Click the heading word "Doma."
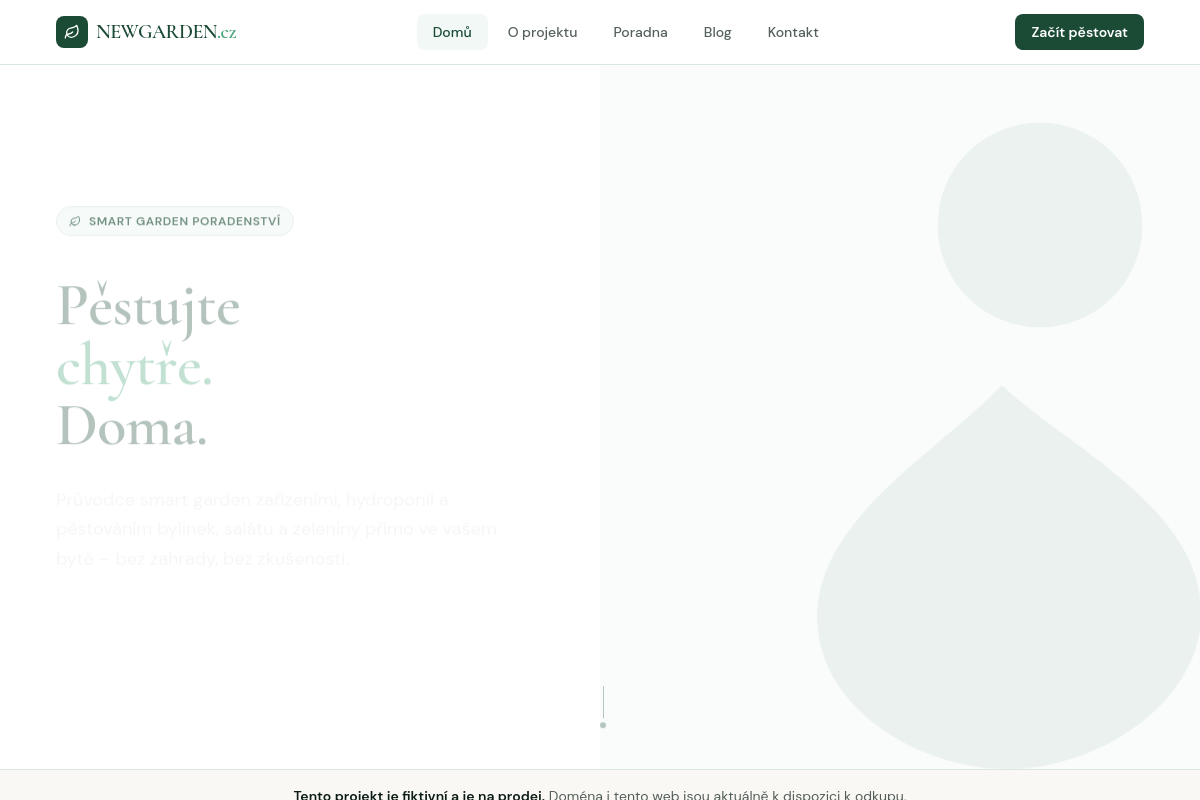Screen dimensions: 1200x800 tap(132, 427)
